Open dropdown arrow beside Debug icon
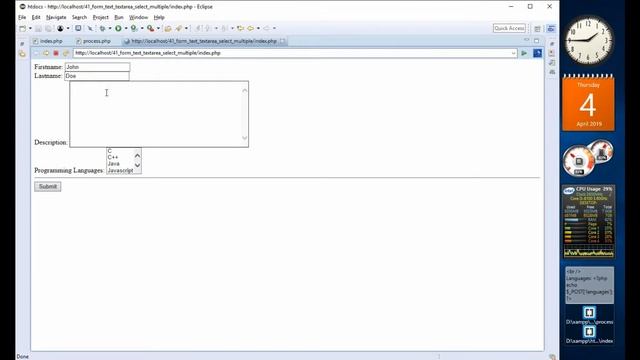640x360 pixels. coord(110,29)
